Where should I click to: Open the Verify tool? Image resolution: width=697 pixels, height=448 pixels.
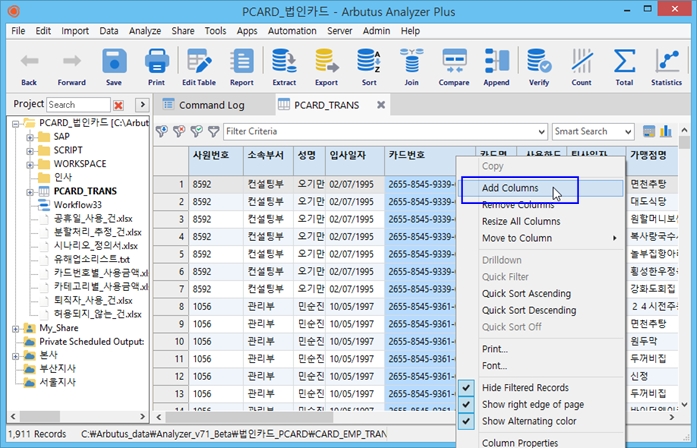pos(539,67)
